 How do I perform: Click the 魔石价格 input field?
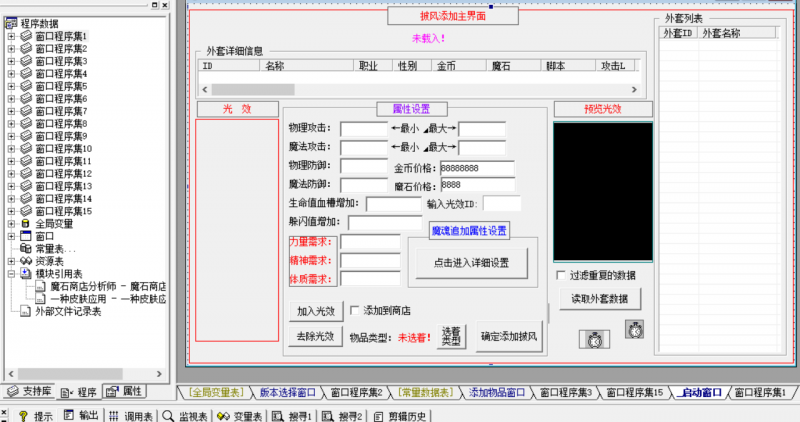tap(477, 185)
